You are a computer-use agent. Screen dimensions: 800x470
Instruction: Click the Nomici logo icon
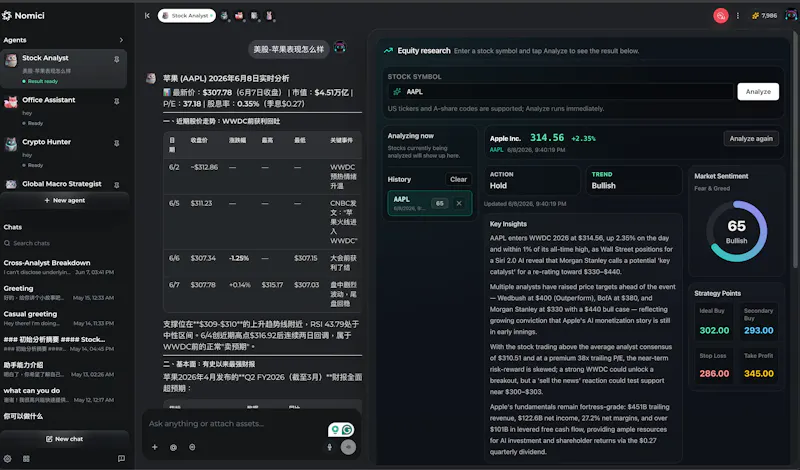tap(7, 16)
